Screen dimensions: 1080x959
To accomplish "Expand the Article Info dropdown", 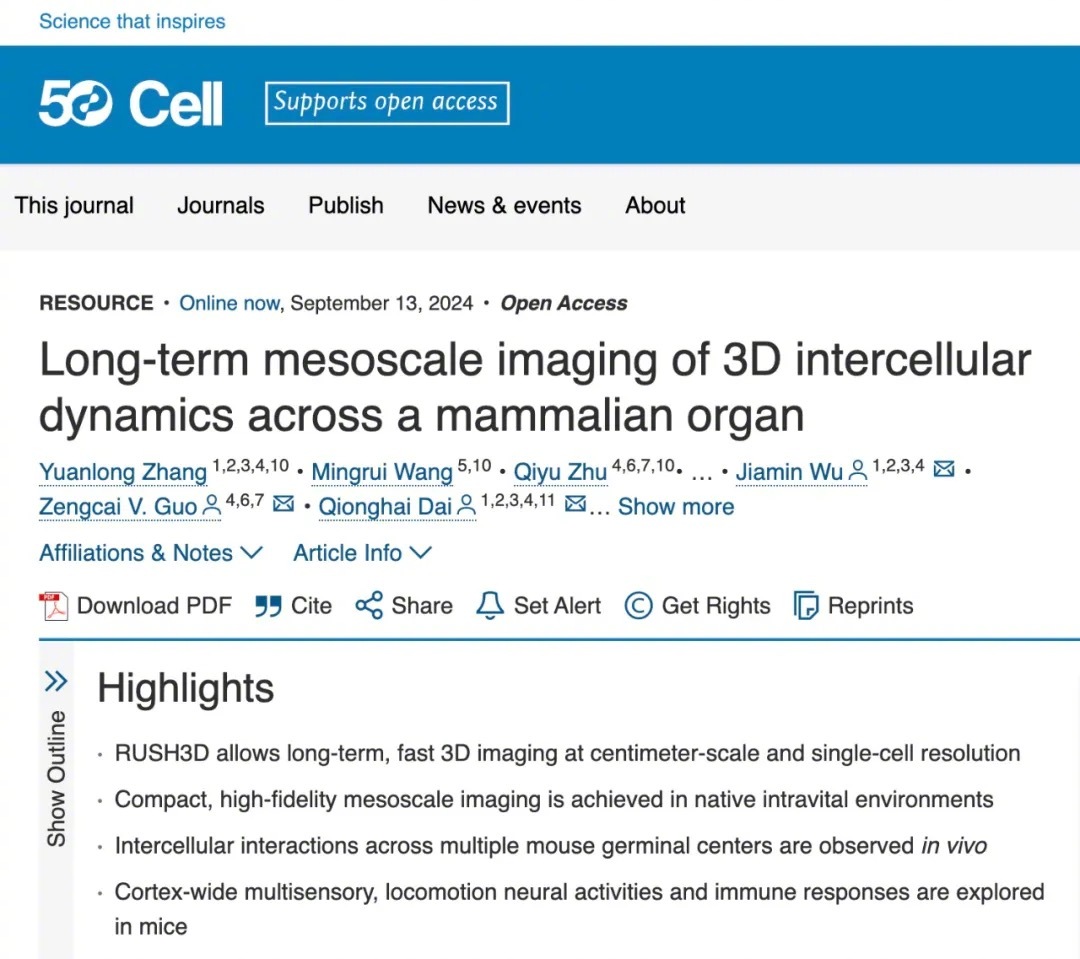I will (x=362, y=553).
